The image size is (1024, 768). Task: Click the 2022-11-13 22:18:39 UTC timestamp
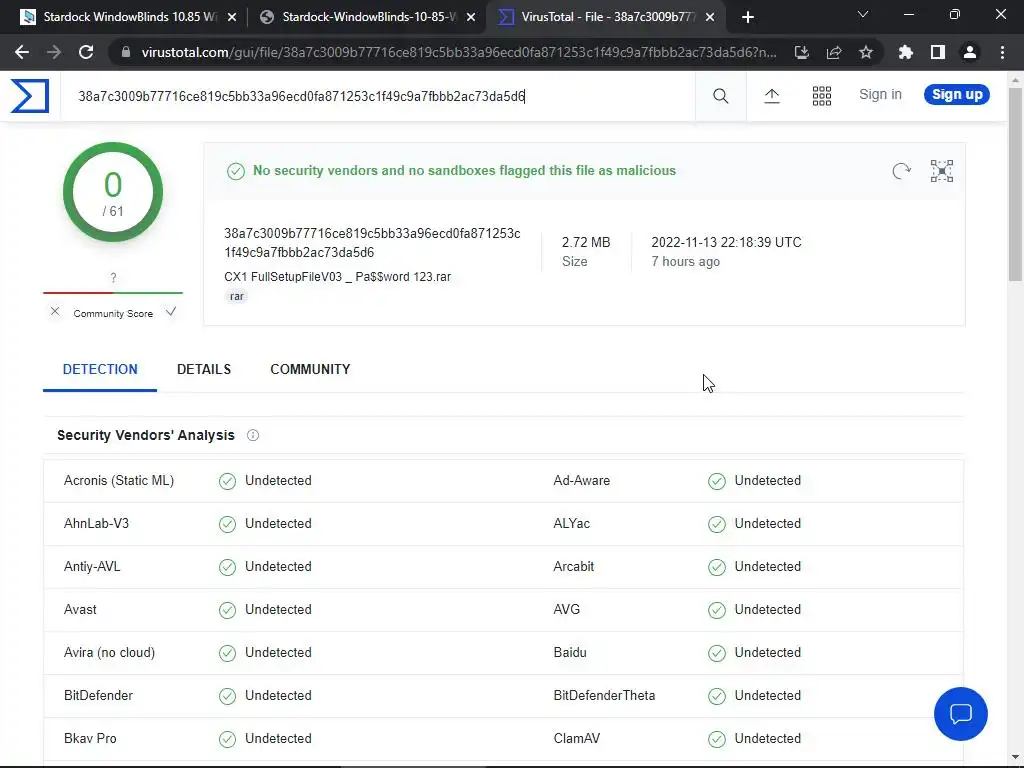(726, 242)
